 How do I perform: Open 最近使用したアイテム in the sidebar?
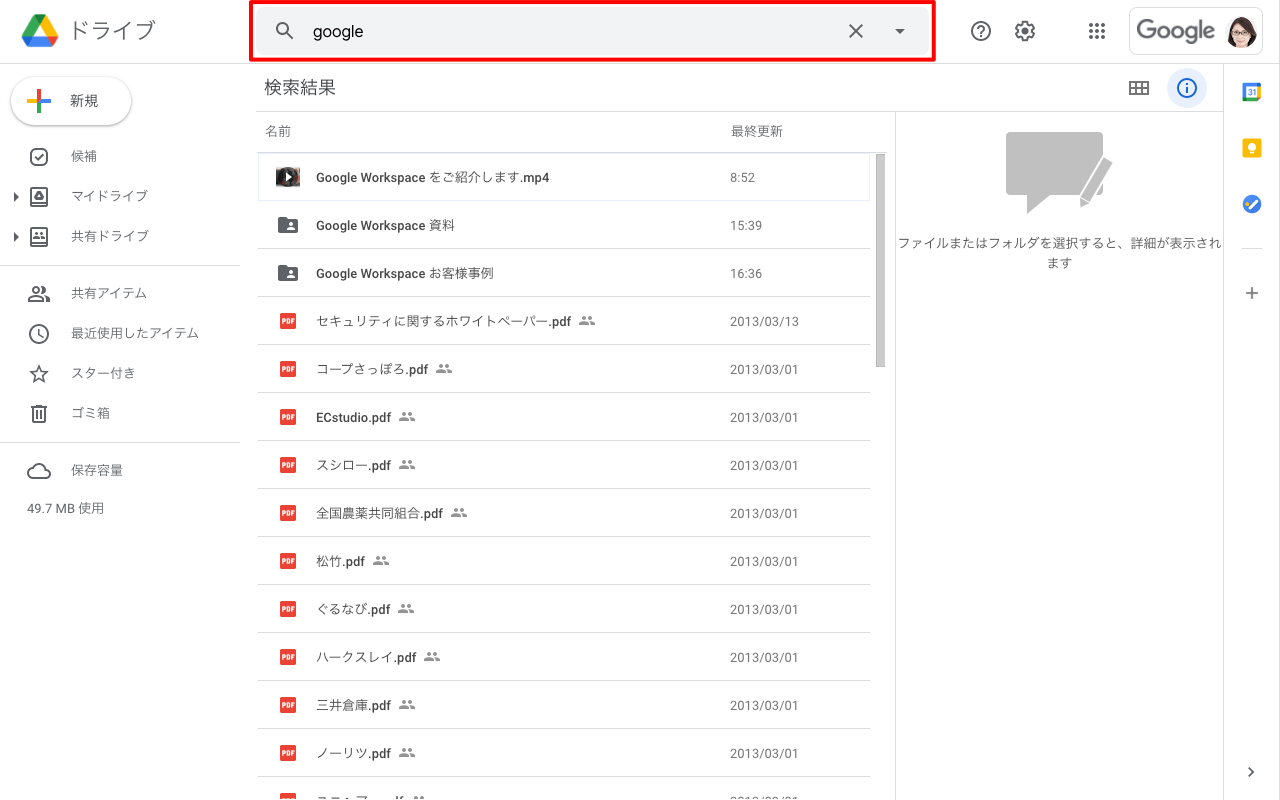tap(135, 333)
